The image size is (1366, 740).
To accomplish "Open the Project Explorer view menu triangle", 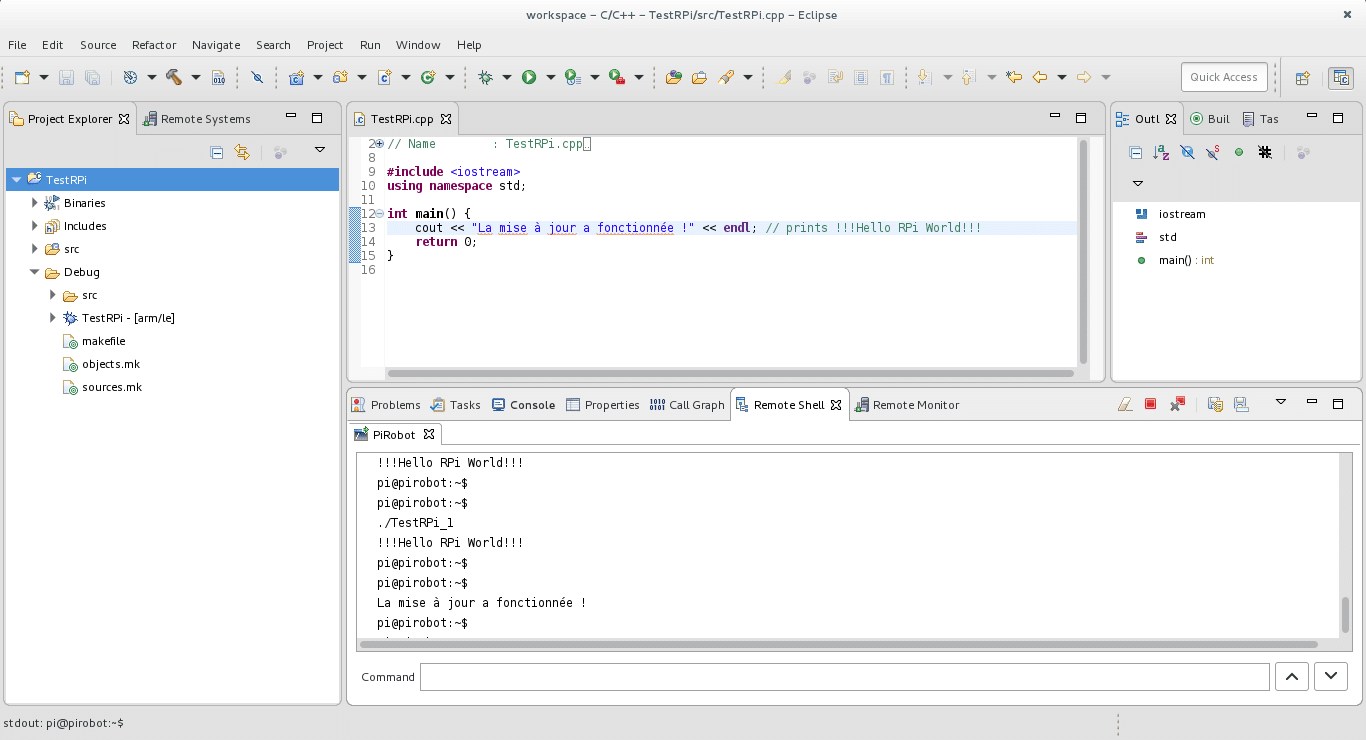I will 320,150.
